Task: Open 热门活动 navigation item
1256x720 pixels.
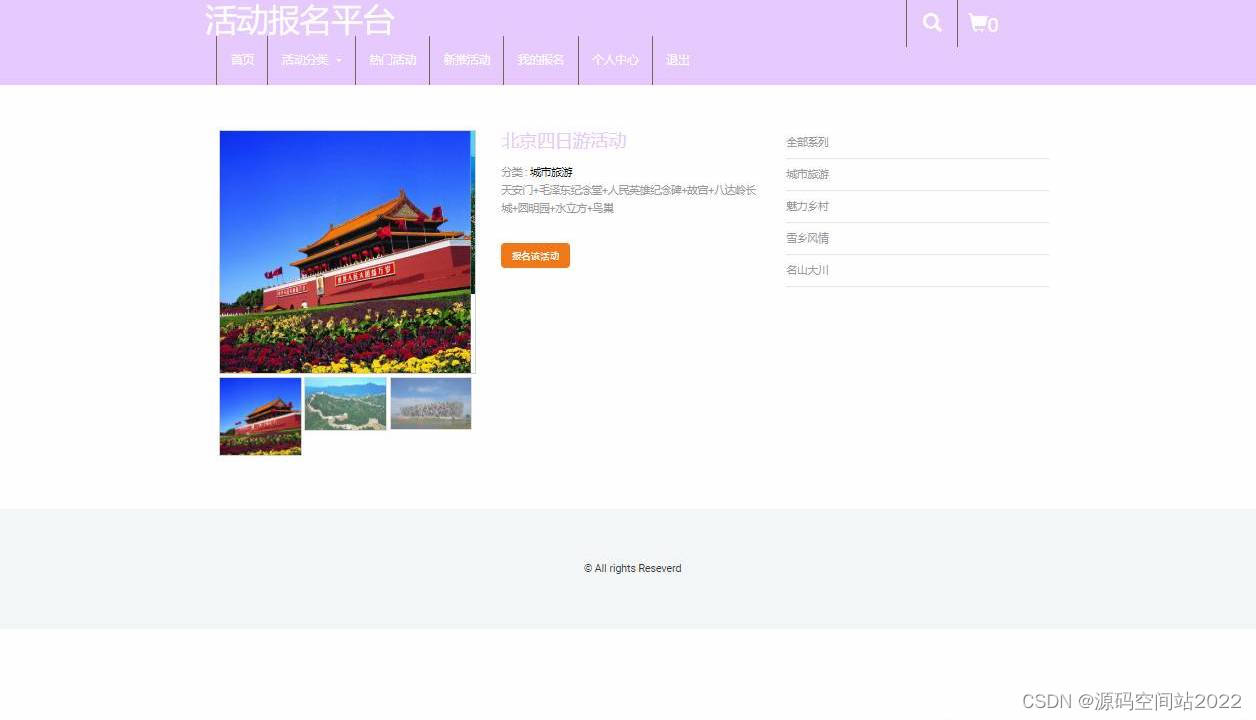Action: click(392, 60)
